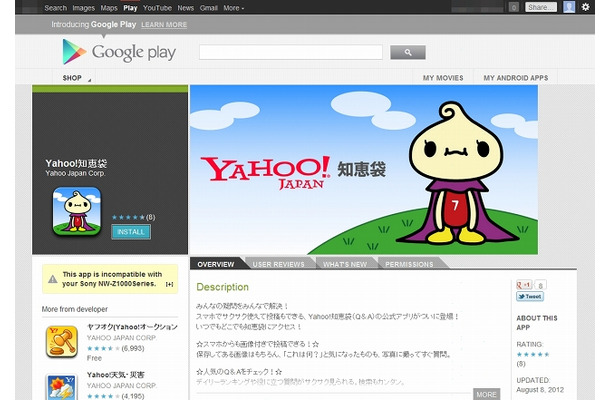The height and width of the screenshot is (400, 610).
Task: Click the 'Introducing Google Play' text
Action: point(94,25)
